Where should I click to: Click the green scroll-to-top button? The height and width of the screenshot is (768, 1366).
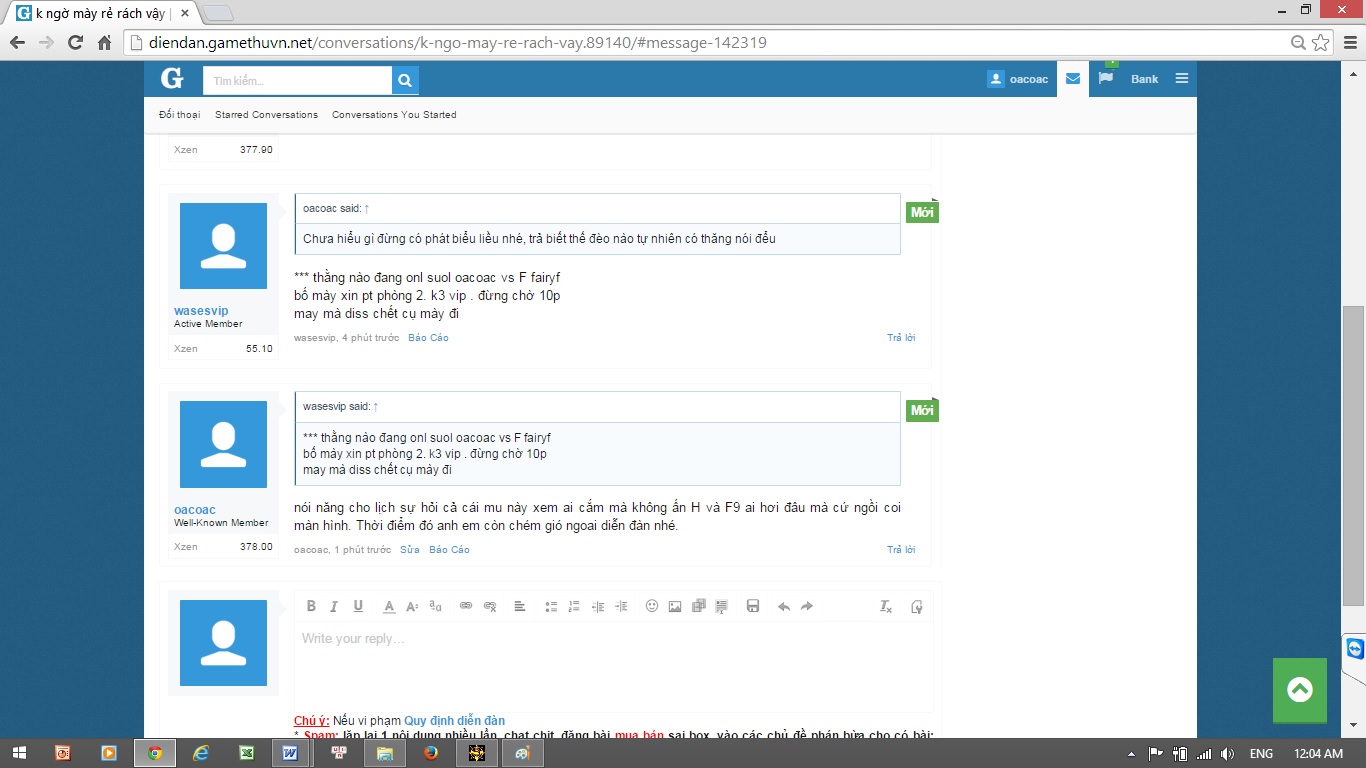pyautogui.click(x=1300, y=690)
